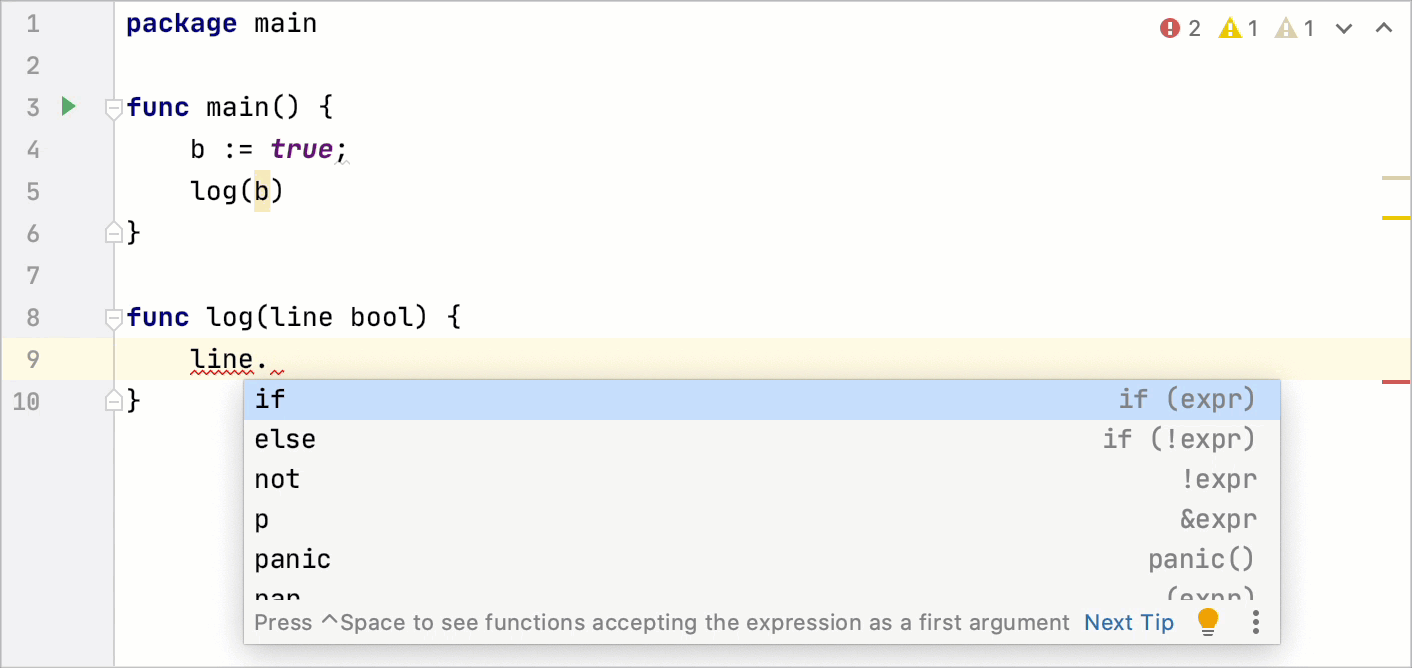This screenshot has width=1412, height=668.
Task: Select the "not" completion entry
Action: point(400,478)
